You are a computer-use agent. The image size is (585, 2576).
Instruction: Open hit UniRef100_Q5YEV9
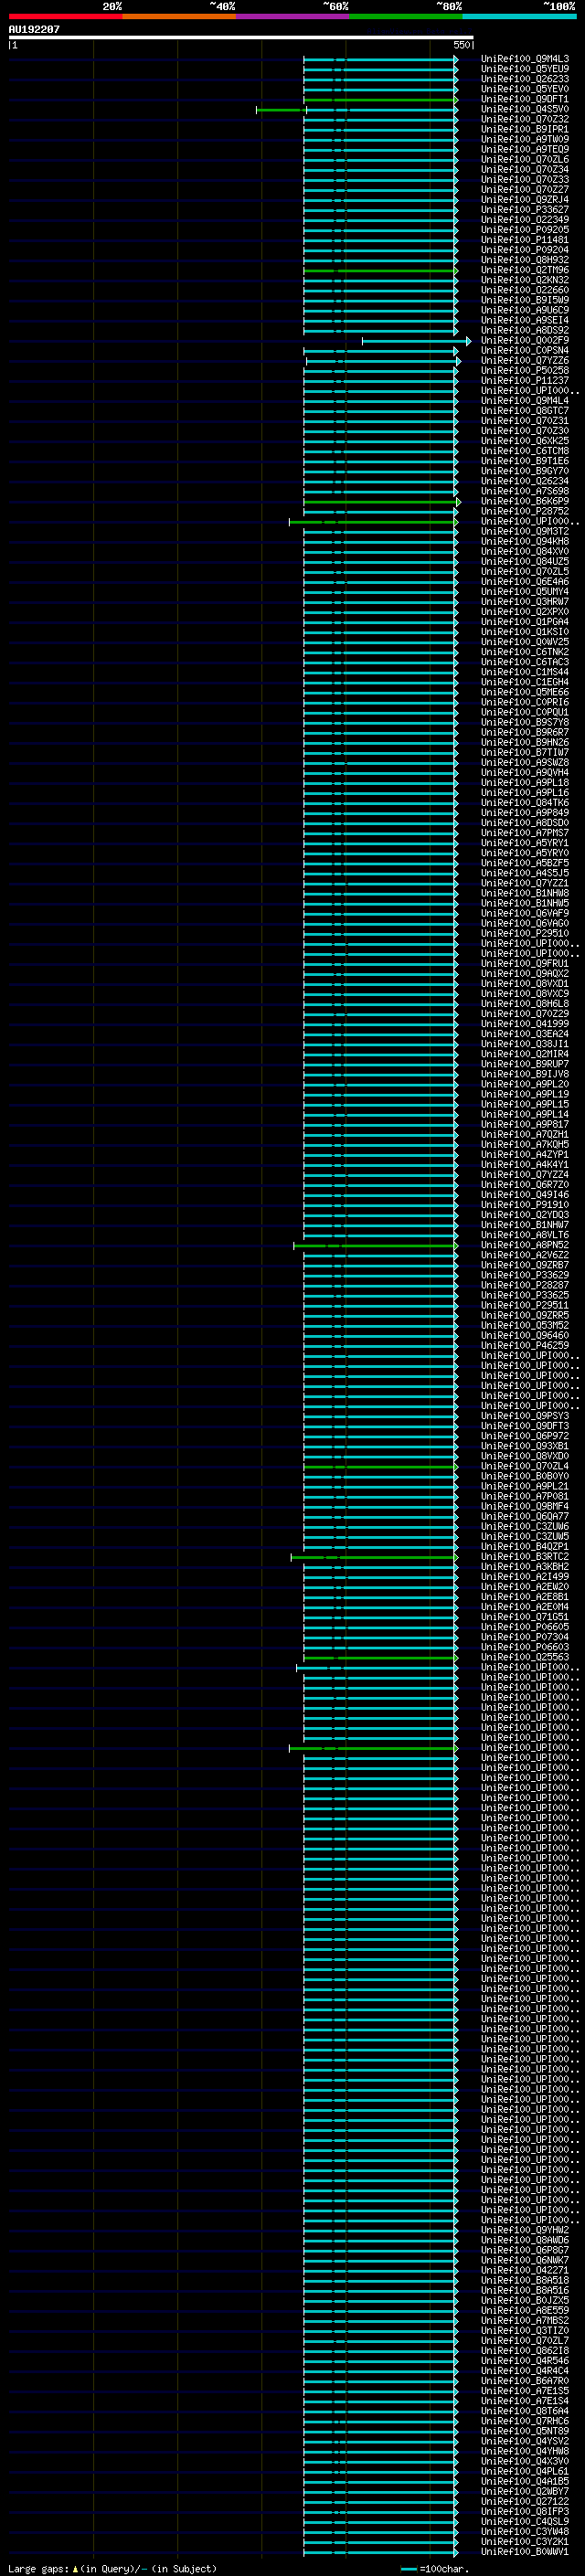tap(525, 69)
